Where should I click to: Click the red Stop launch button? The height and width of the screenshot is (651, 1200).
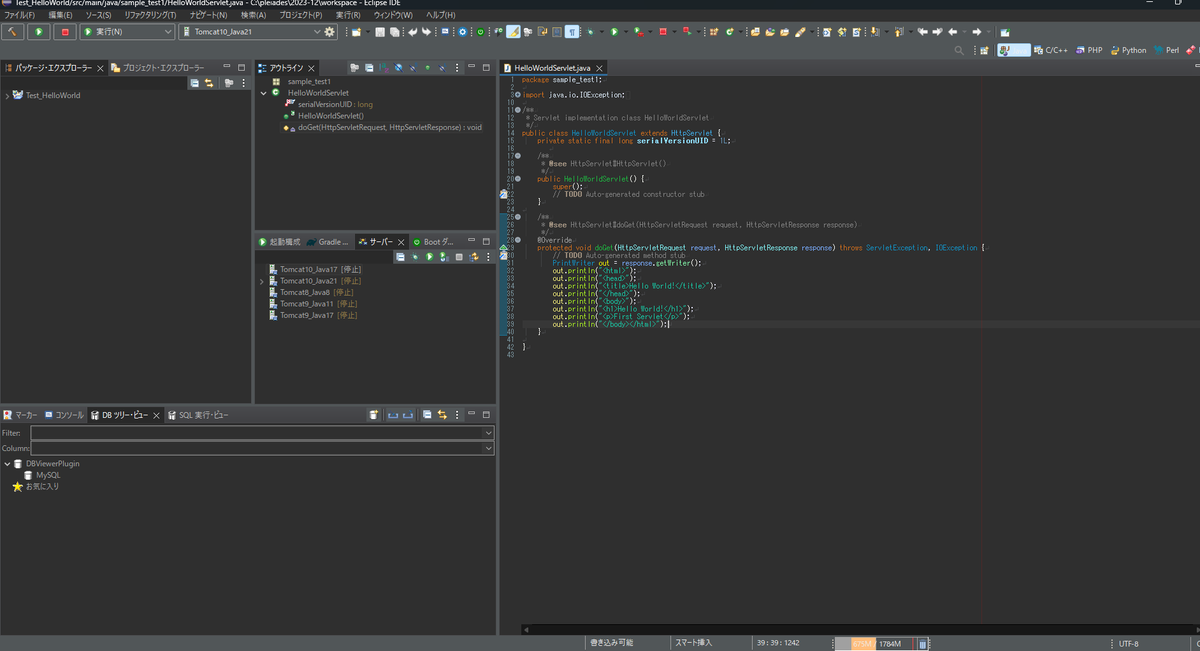(65, 32)
